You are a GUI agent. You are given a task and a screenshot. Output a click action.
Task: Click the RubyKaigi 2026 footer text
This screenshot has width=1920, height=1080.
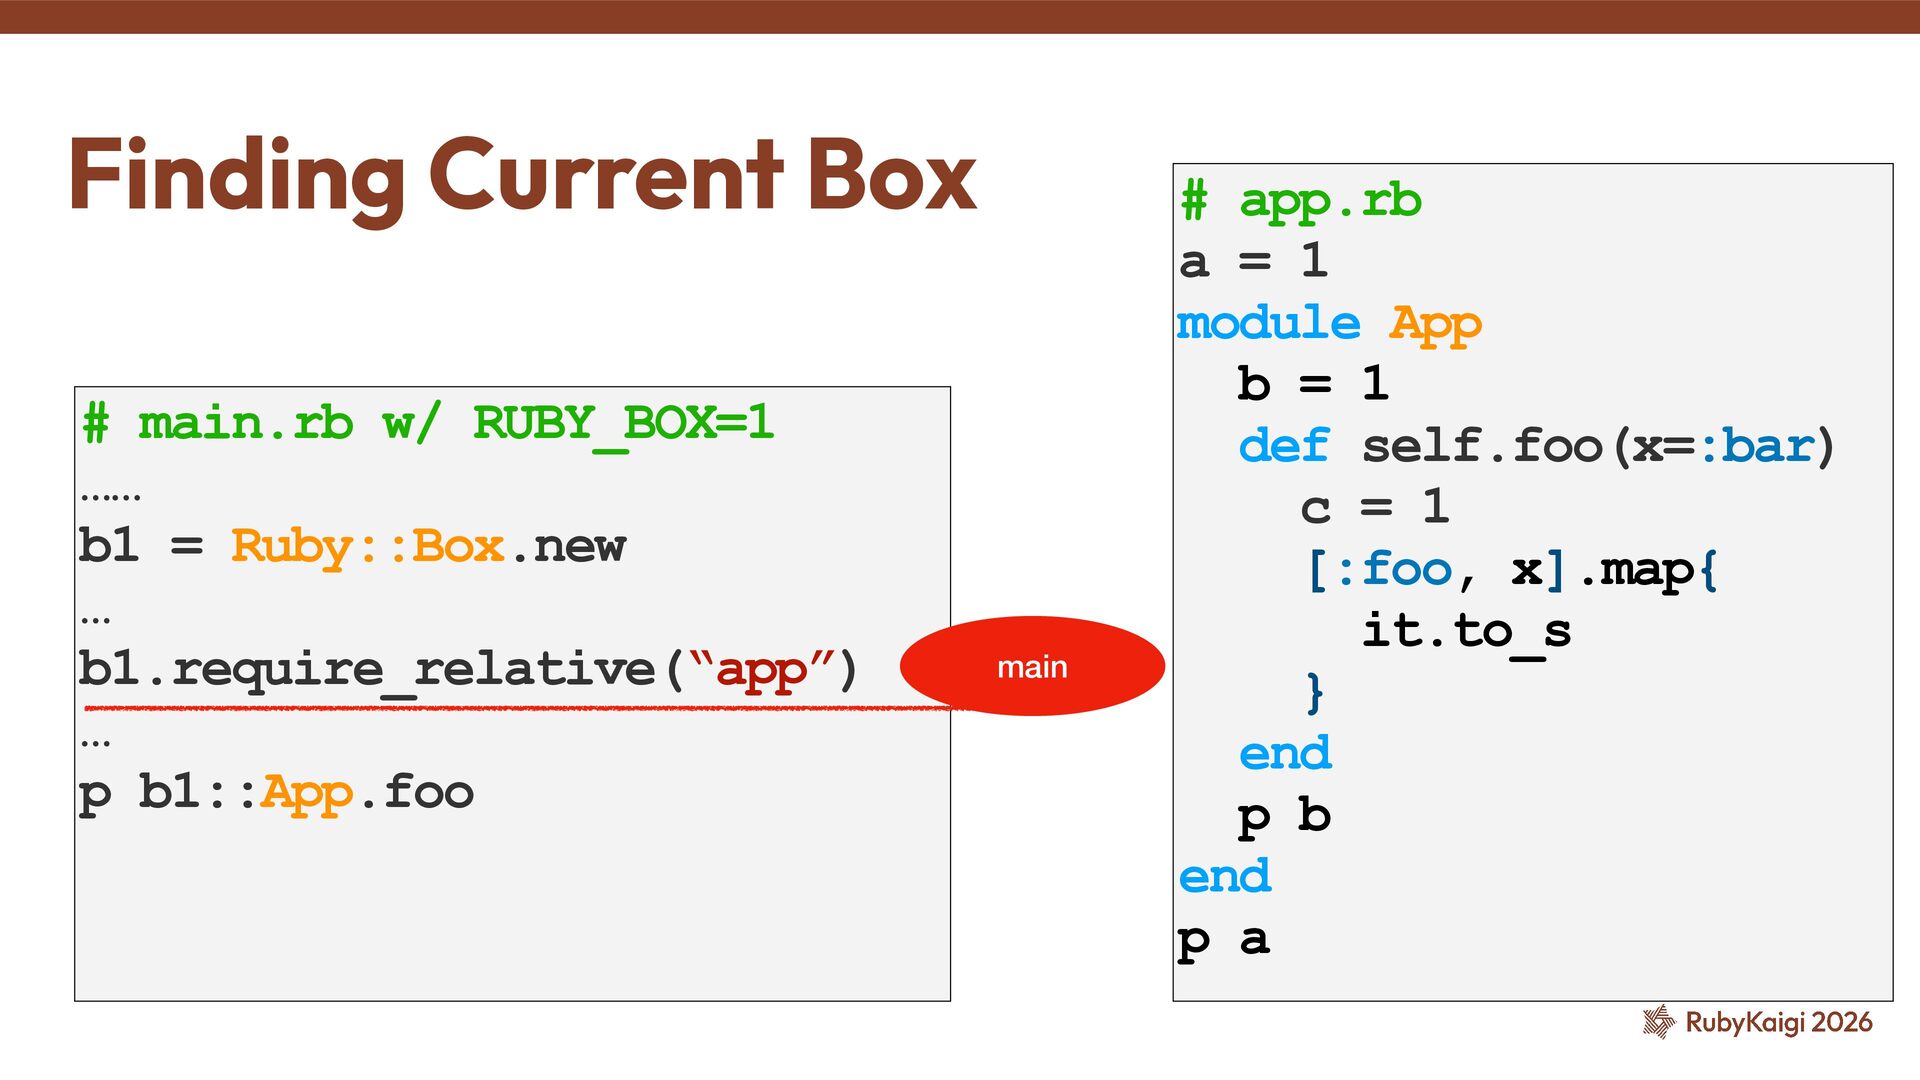pos(1778,1022)
